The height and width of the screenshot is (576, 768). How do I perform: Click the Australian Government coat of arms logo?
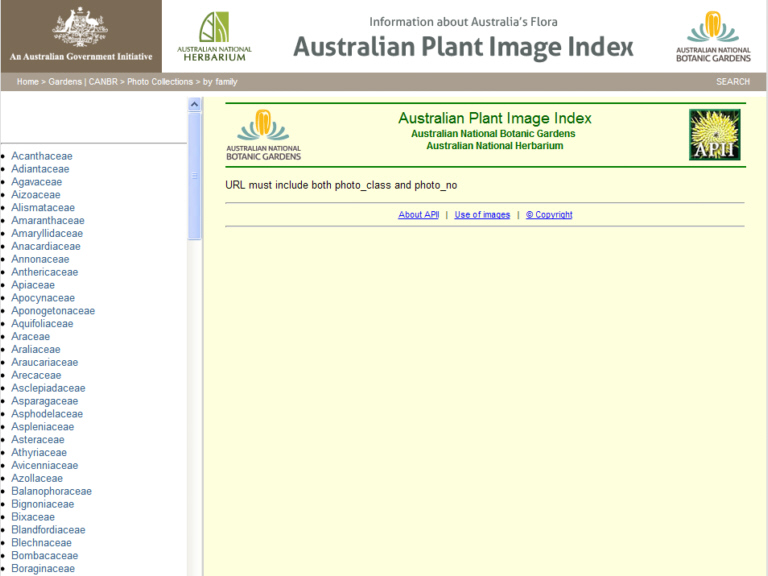click(80, 34)
